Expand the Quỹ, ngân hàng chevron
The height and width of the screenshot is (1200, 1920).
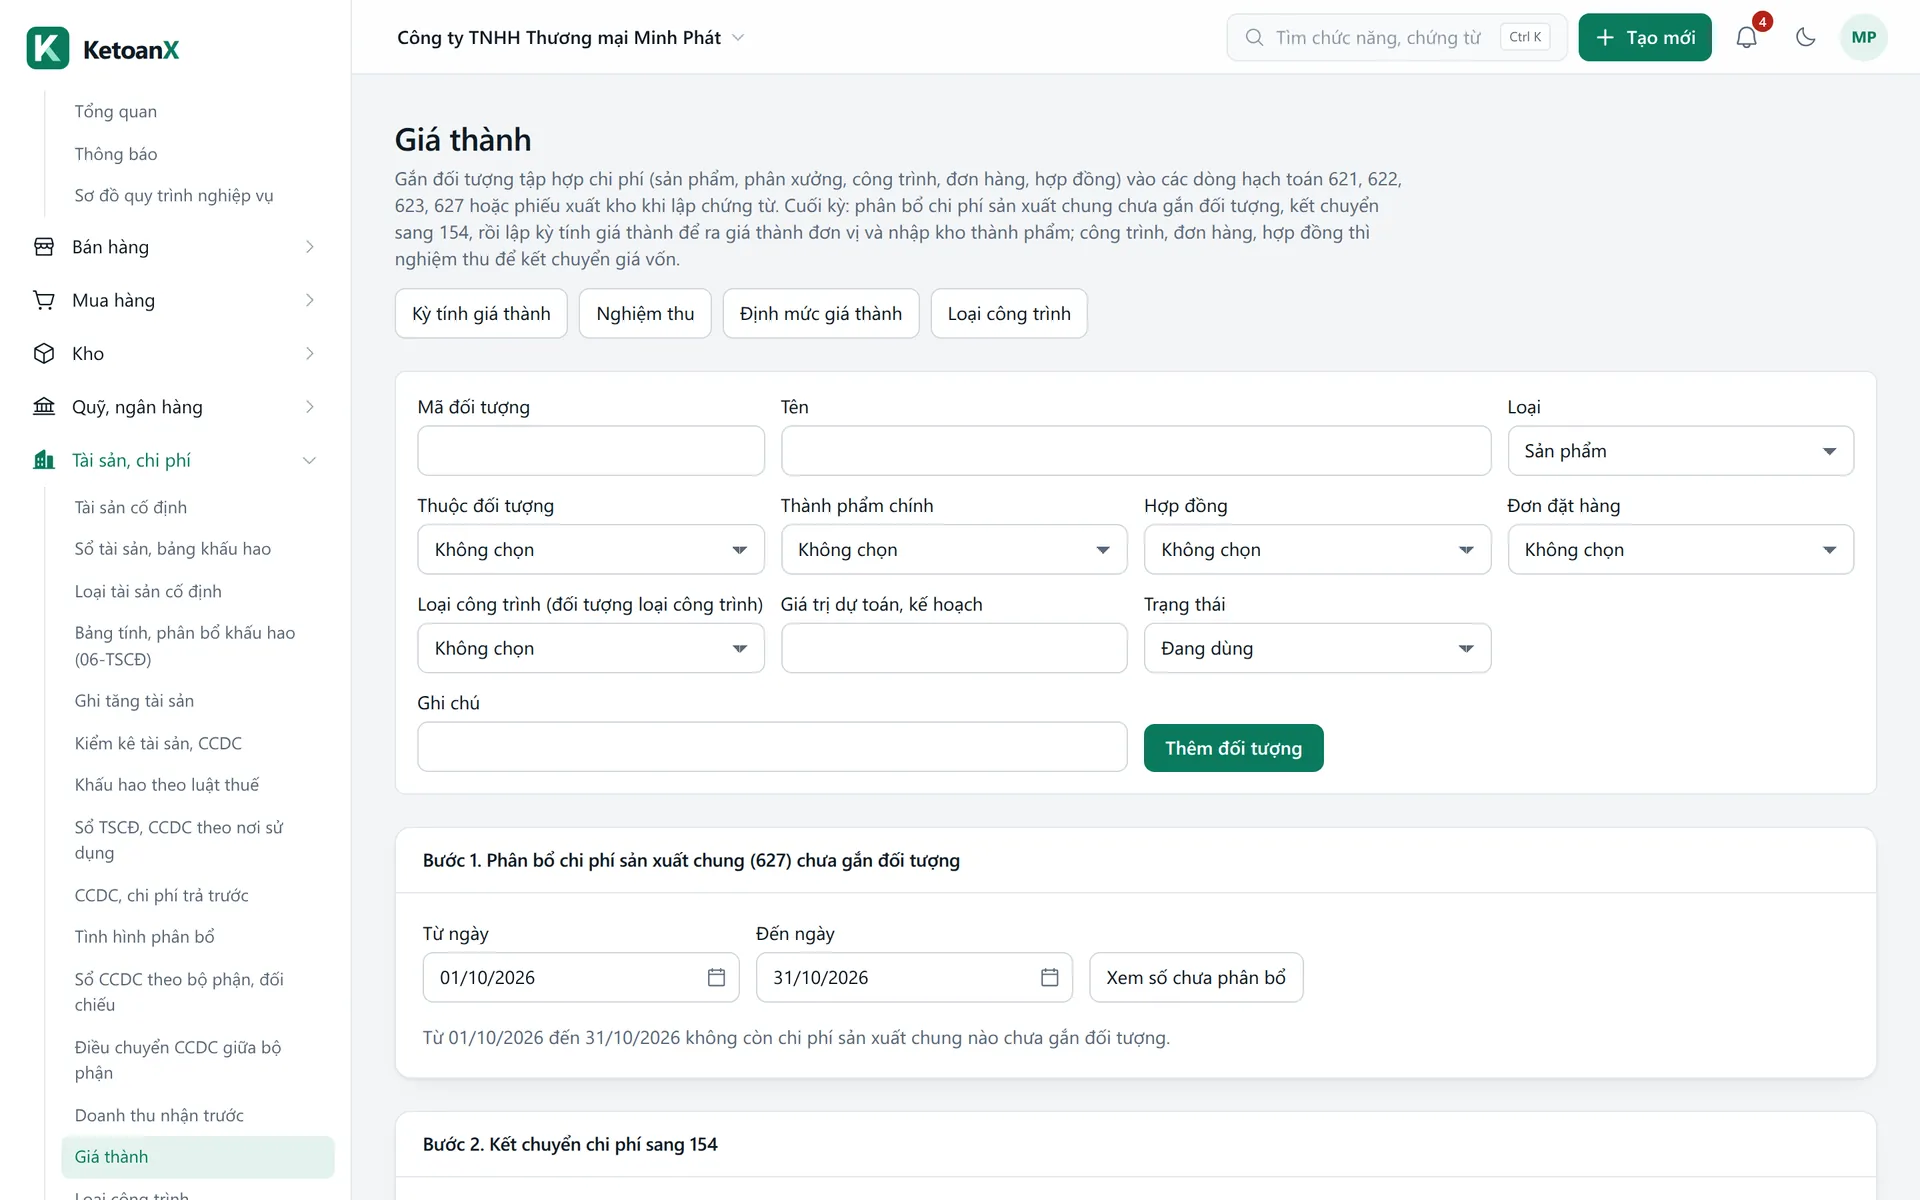(310, 407)
